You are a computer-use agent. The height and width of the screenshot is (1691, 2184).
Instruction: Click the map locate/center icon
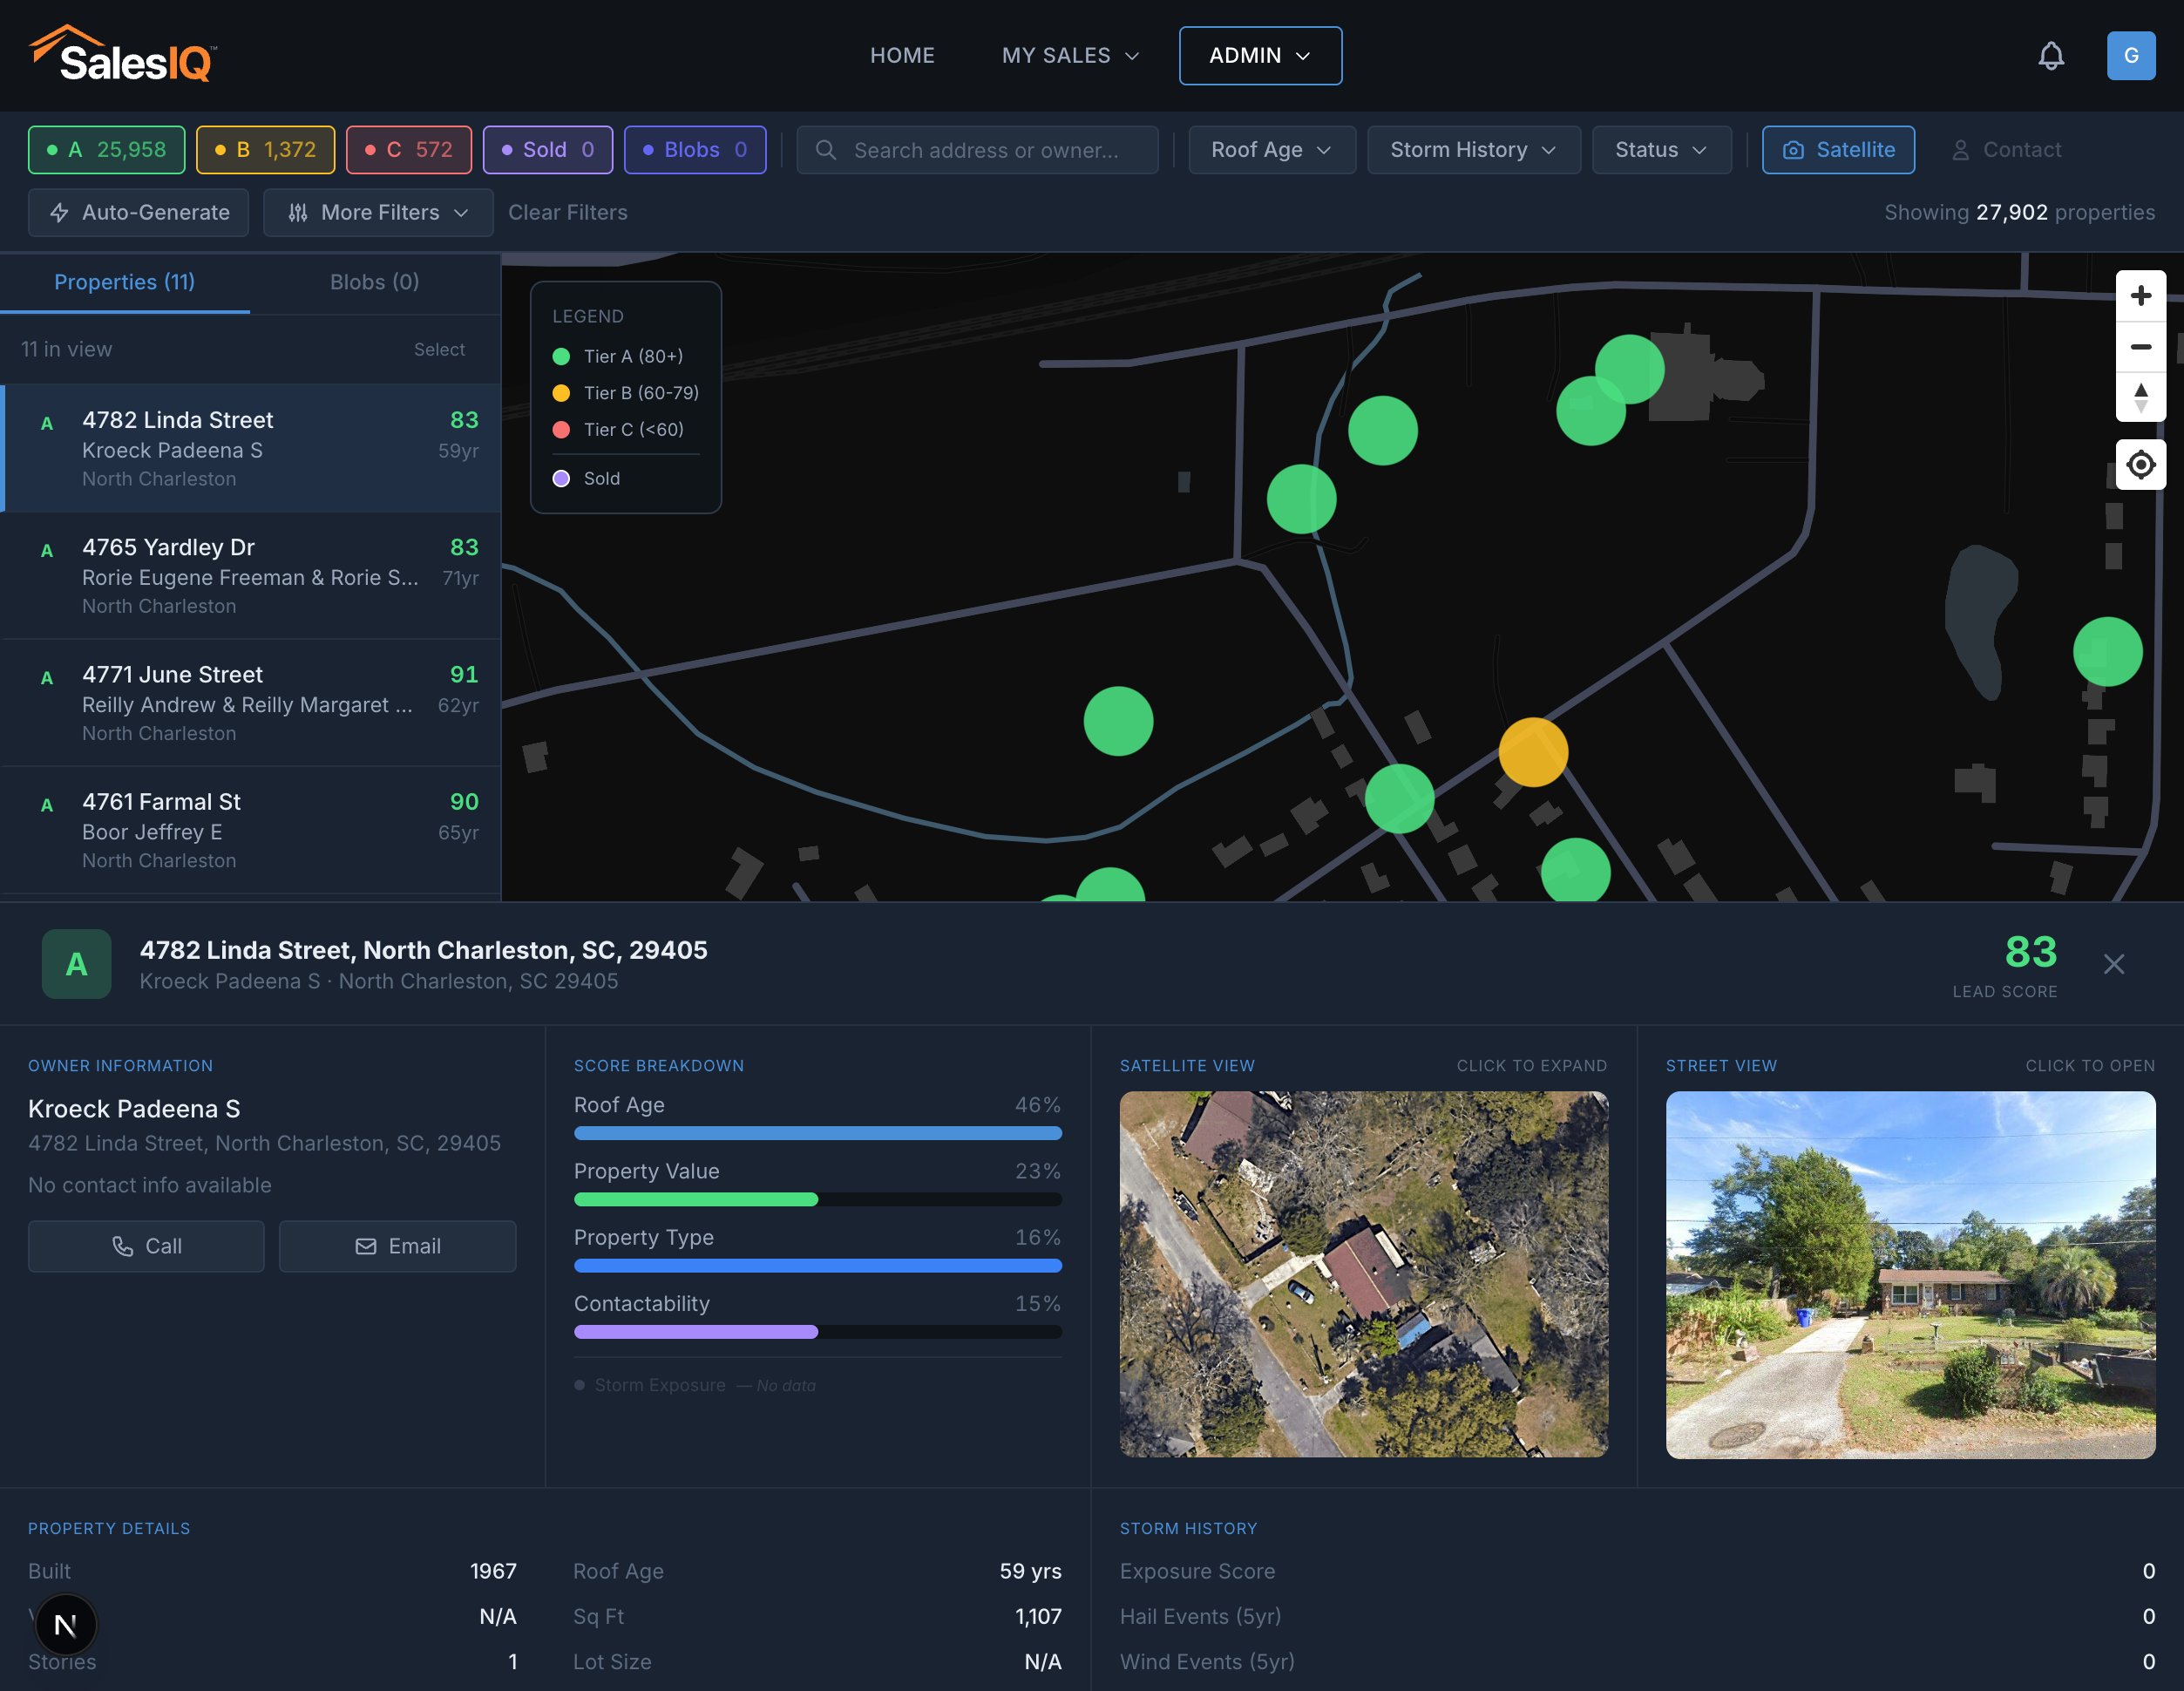tap(2141, 464)
